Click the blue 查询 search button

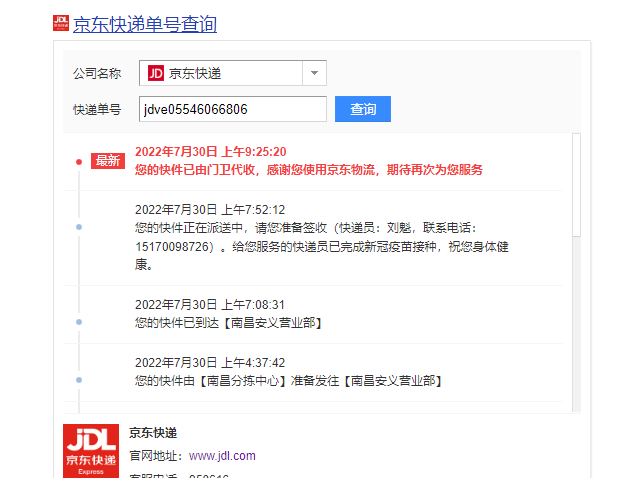click(363, 109)
